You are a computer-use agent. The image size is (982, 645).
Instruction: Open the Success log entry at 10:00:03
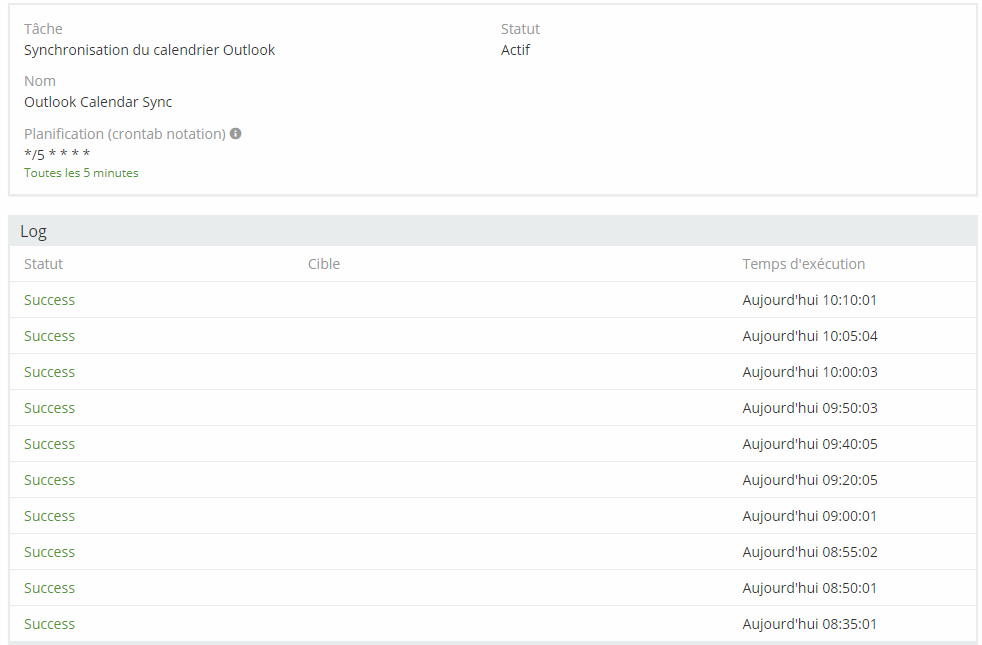(49, 372)
